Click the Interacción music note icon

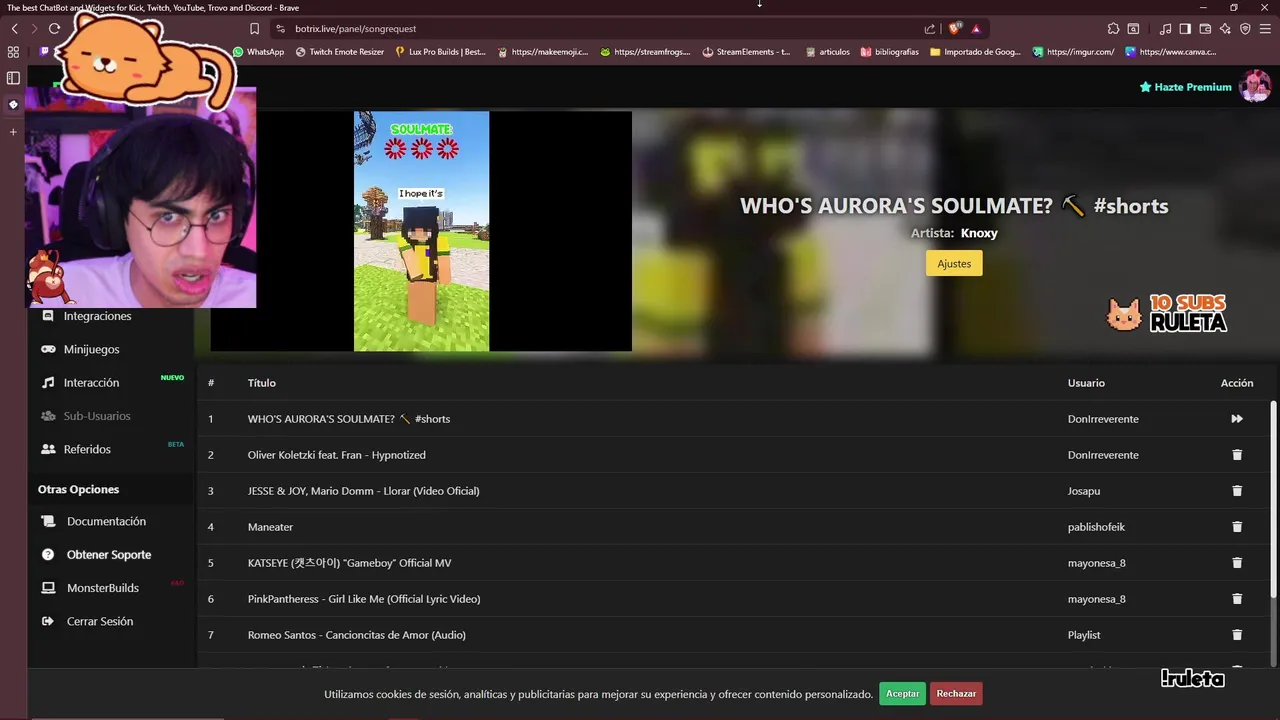[48, 383]
